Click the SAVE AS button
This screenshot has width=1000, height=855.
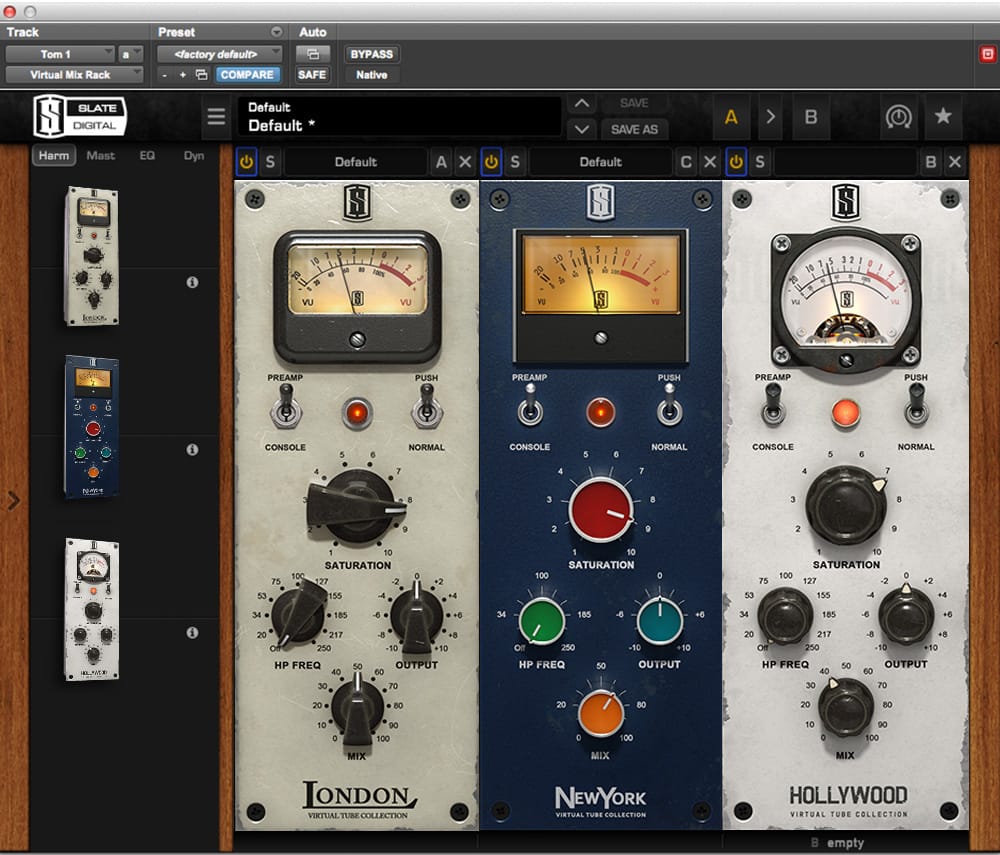coord(634,129)
